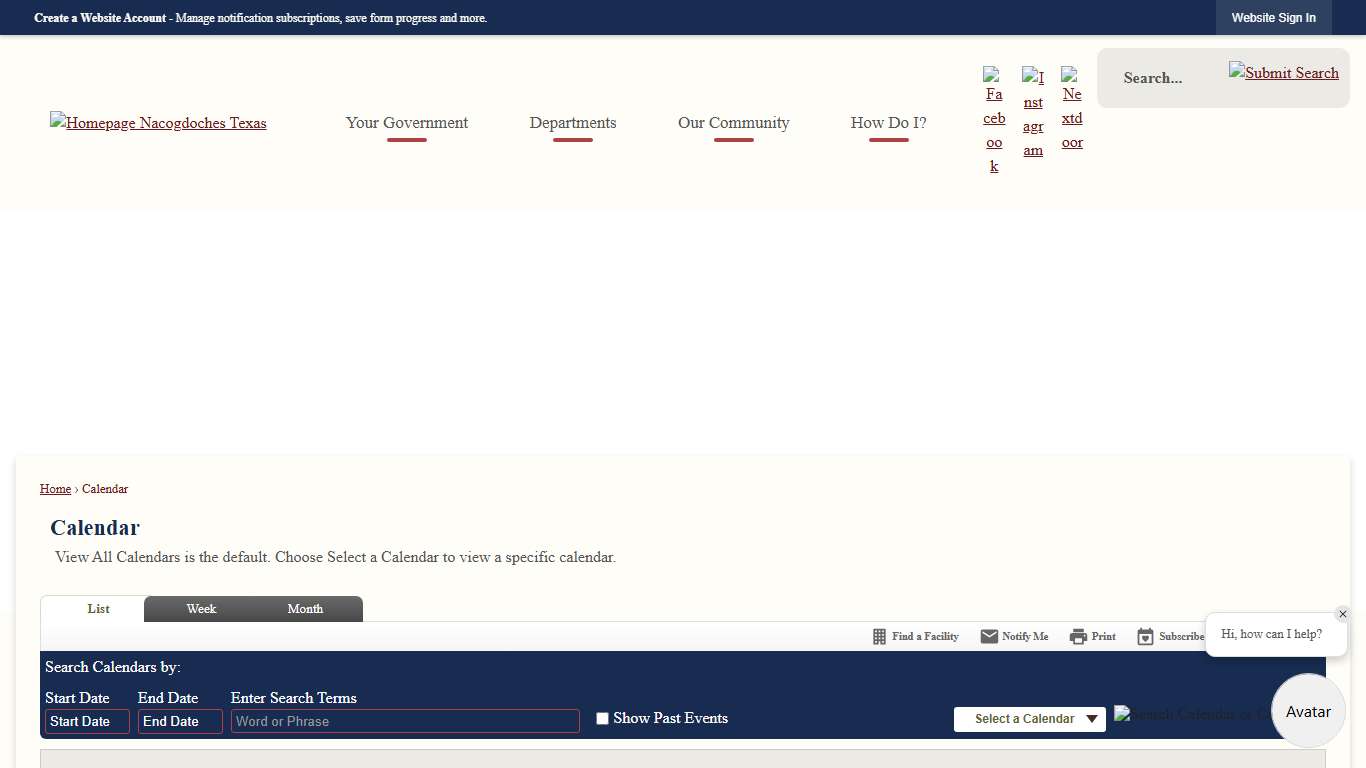Click the Website Sign In button
This screenshot has width=1366, height=768.
click(x=1273, y=18)
